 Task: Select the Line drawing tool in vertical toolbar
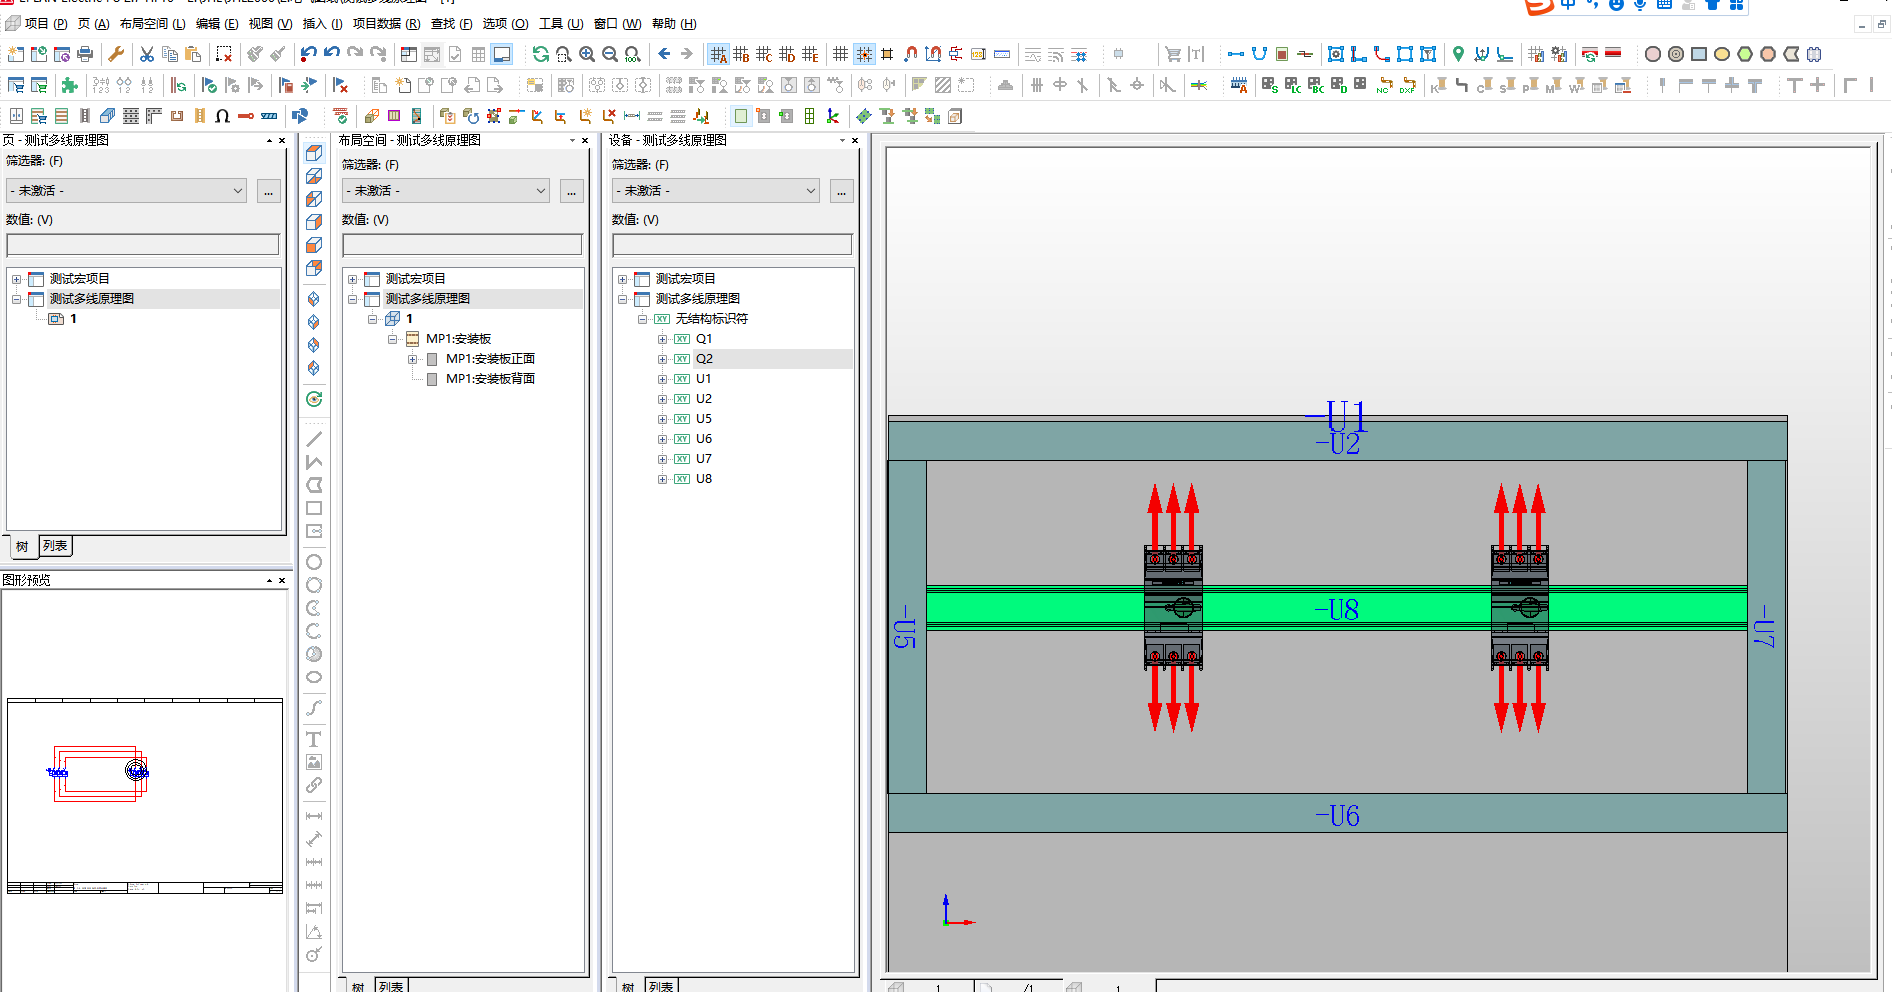(314, 439)
